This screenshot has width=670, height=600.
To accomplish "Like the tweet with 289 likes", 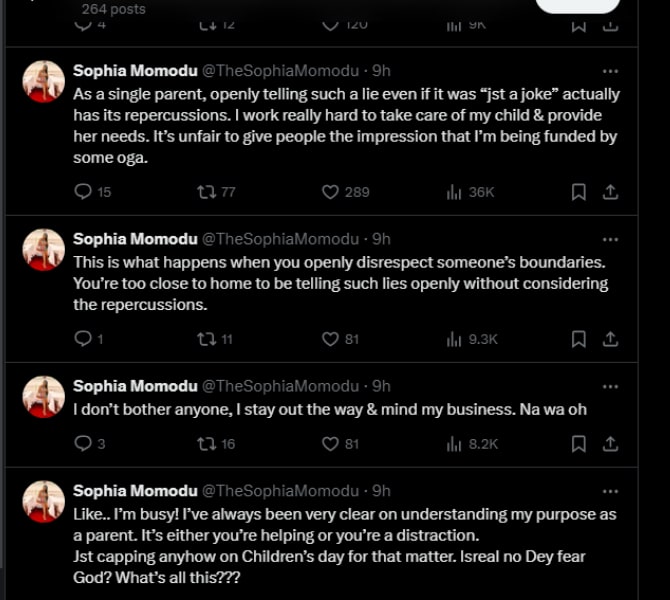I will tap(330, 192).
